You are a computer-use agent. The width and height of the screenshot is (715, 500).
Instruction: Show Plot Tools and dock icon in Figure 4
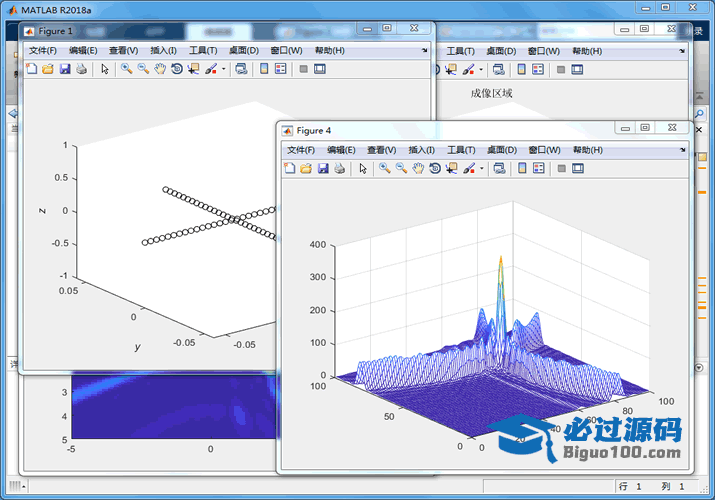pyautogui.click(x=578, y=168)
